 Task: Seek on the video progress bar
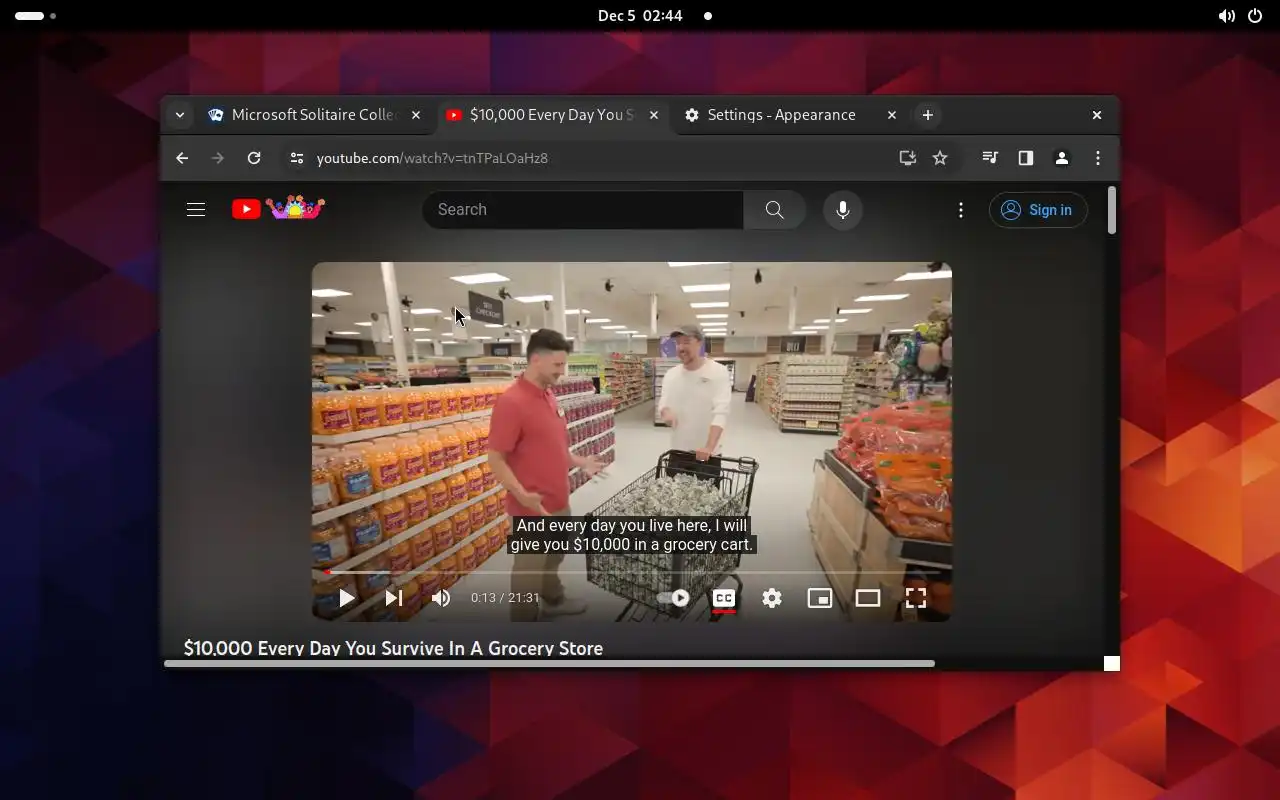pos(632,572)
